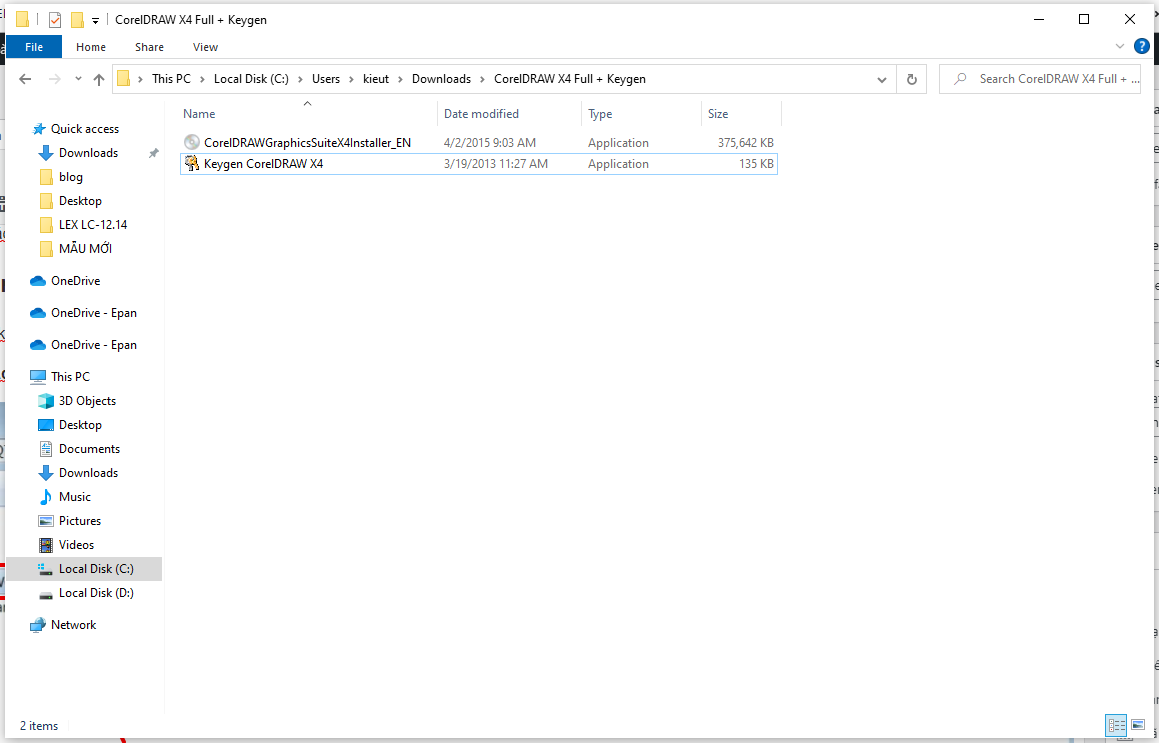Sort by the Name column header

coord(307,114)
